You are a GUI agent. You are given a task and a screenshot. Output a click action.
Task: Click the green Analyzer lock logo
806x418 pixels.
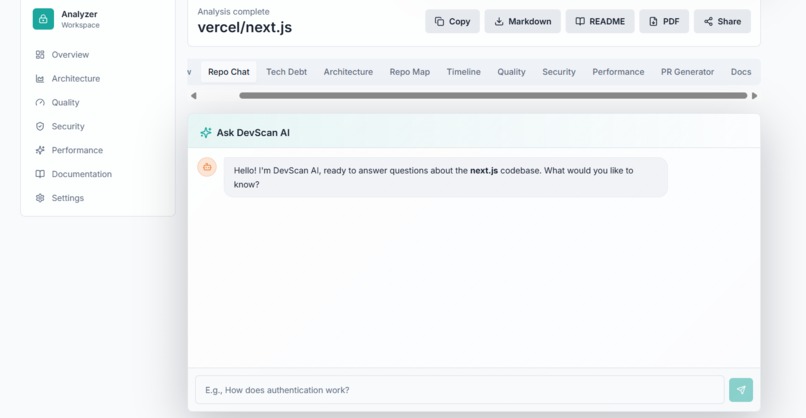43,19
